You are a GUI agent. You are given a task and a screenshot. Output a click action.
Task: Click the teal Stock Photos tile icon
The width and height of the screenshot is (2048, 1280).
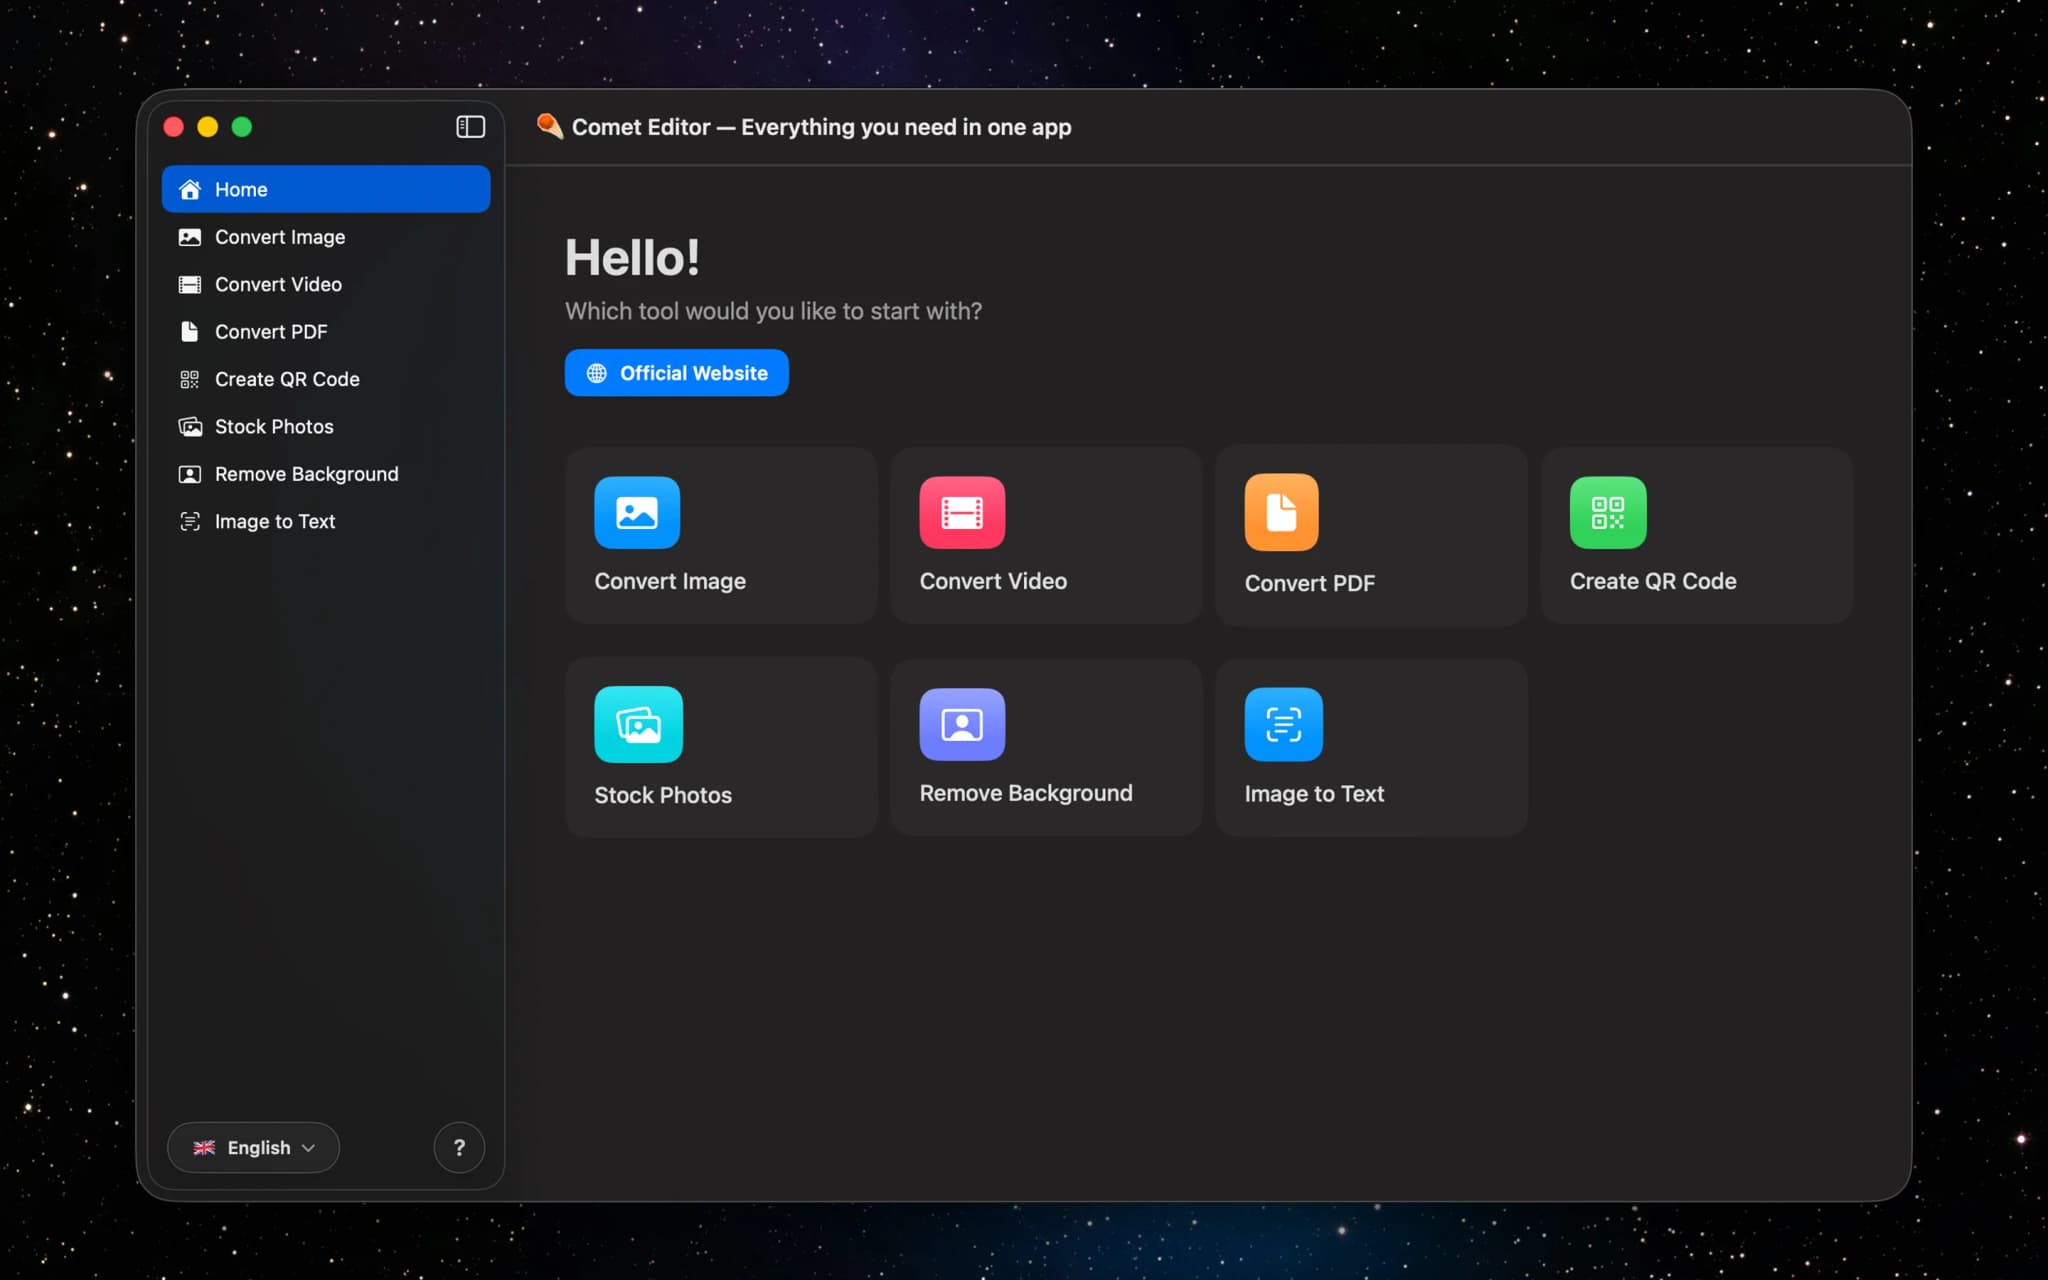point(639,724)
